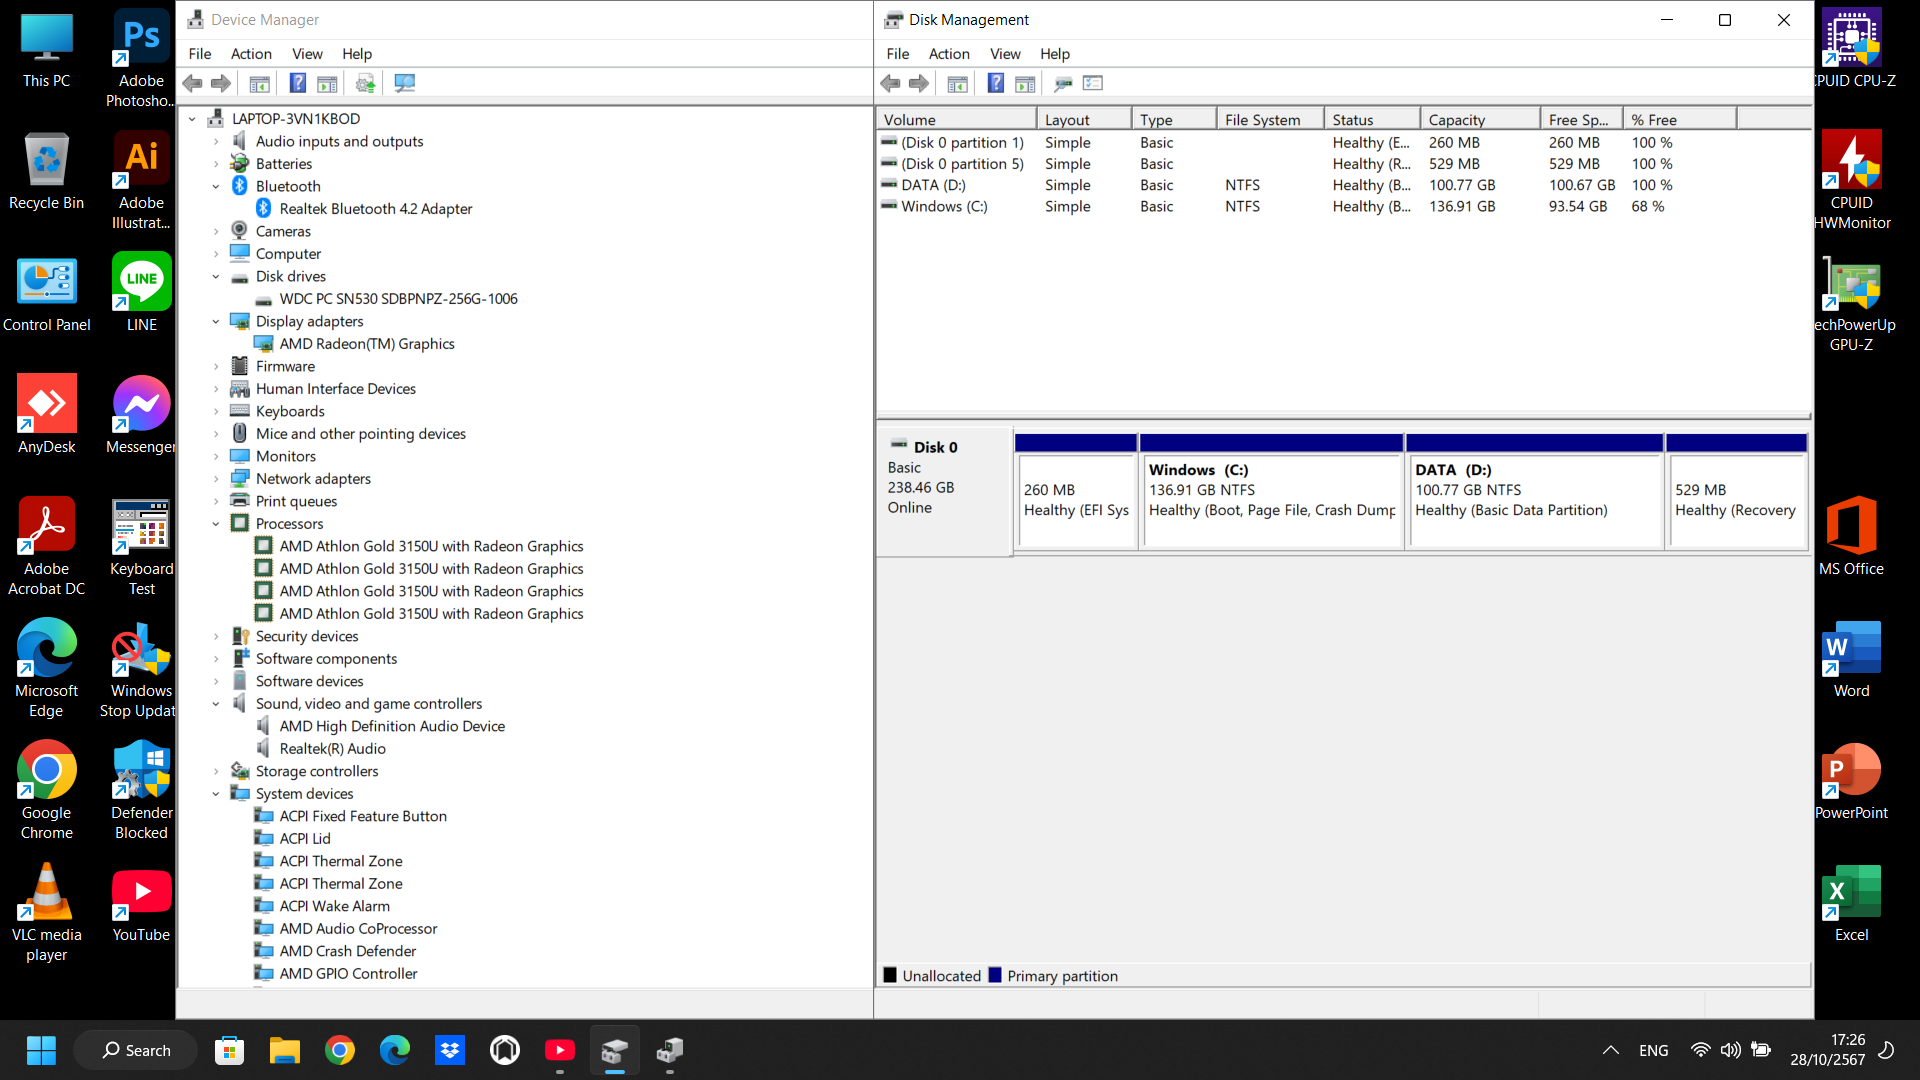Click the Windows Start button
This screenshot has width=1920, height=1080.
click(x=41, y=1050)
